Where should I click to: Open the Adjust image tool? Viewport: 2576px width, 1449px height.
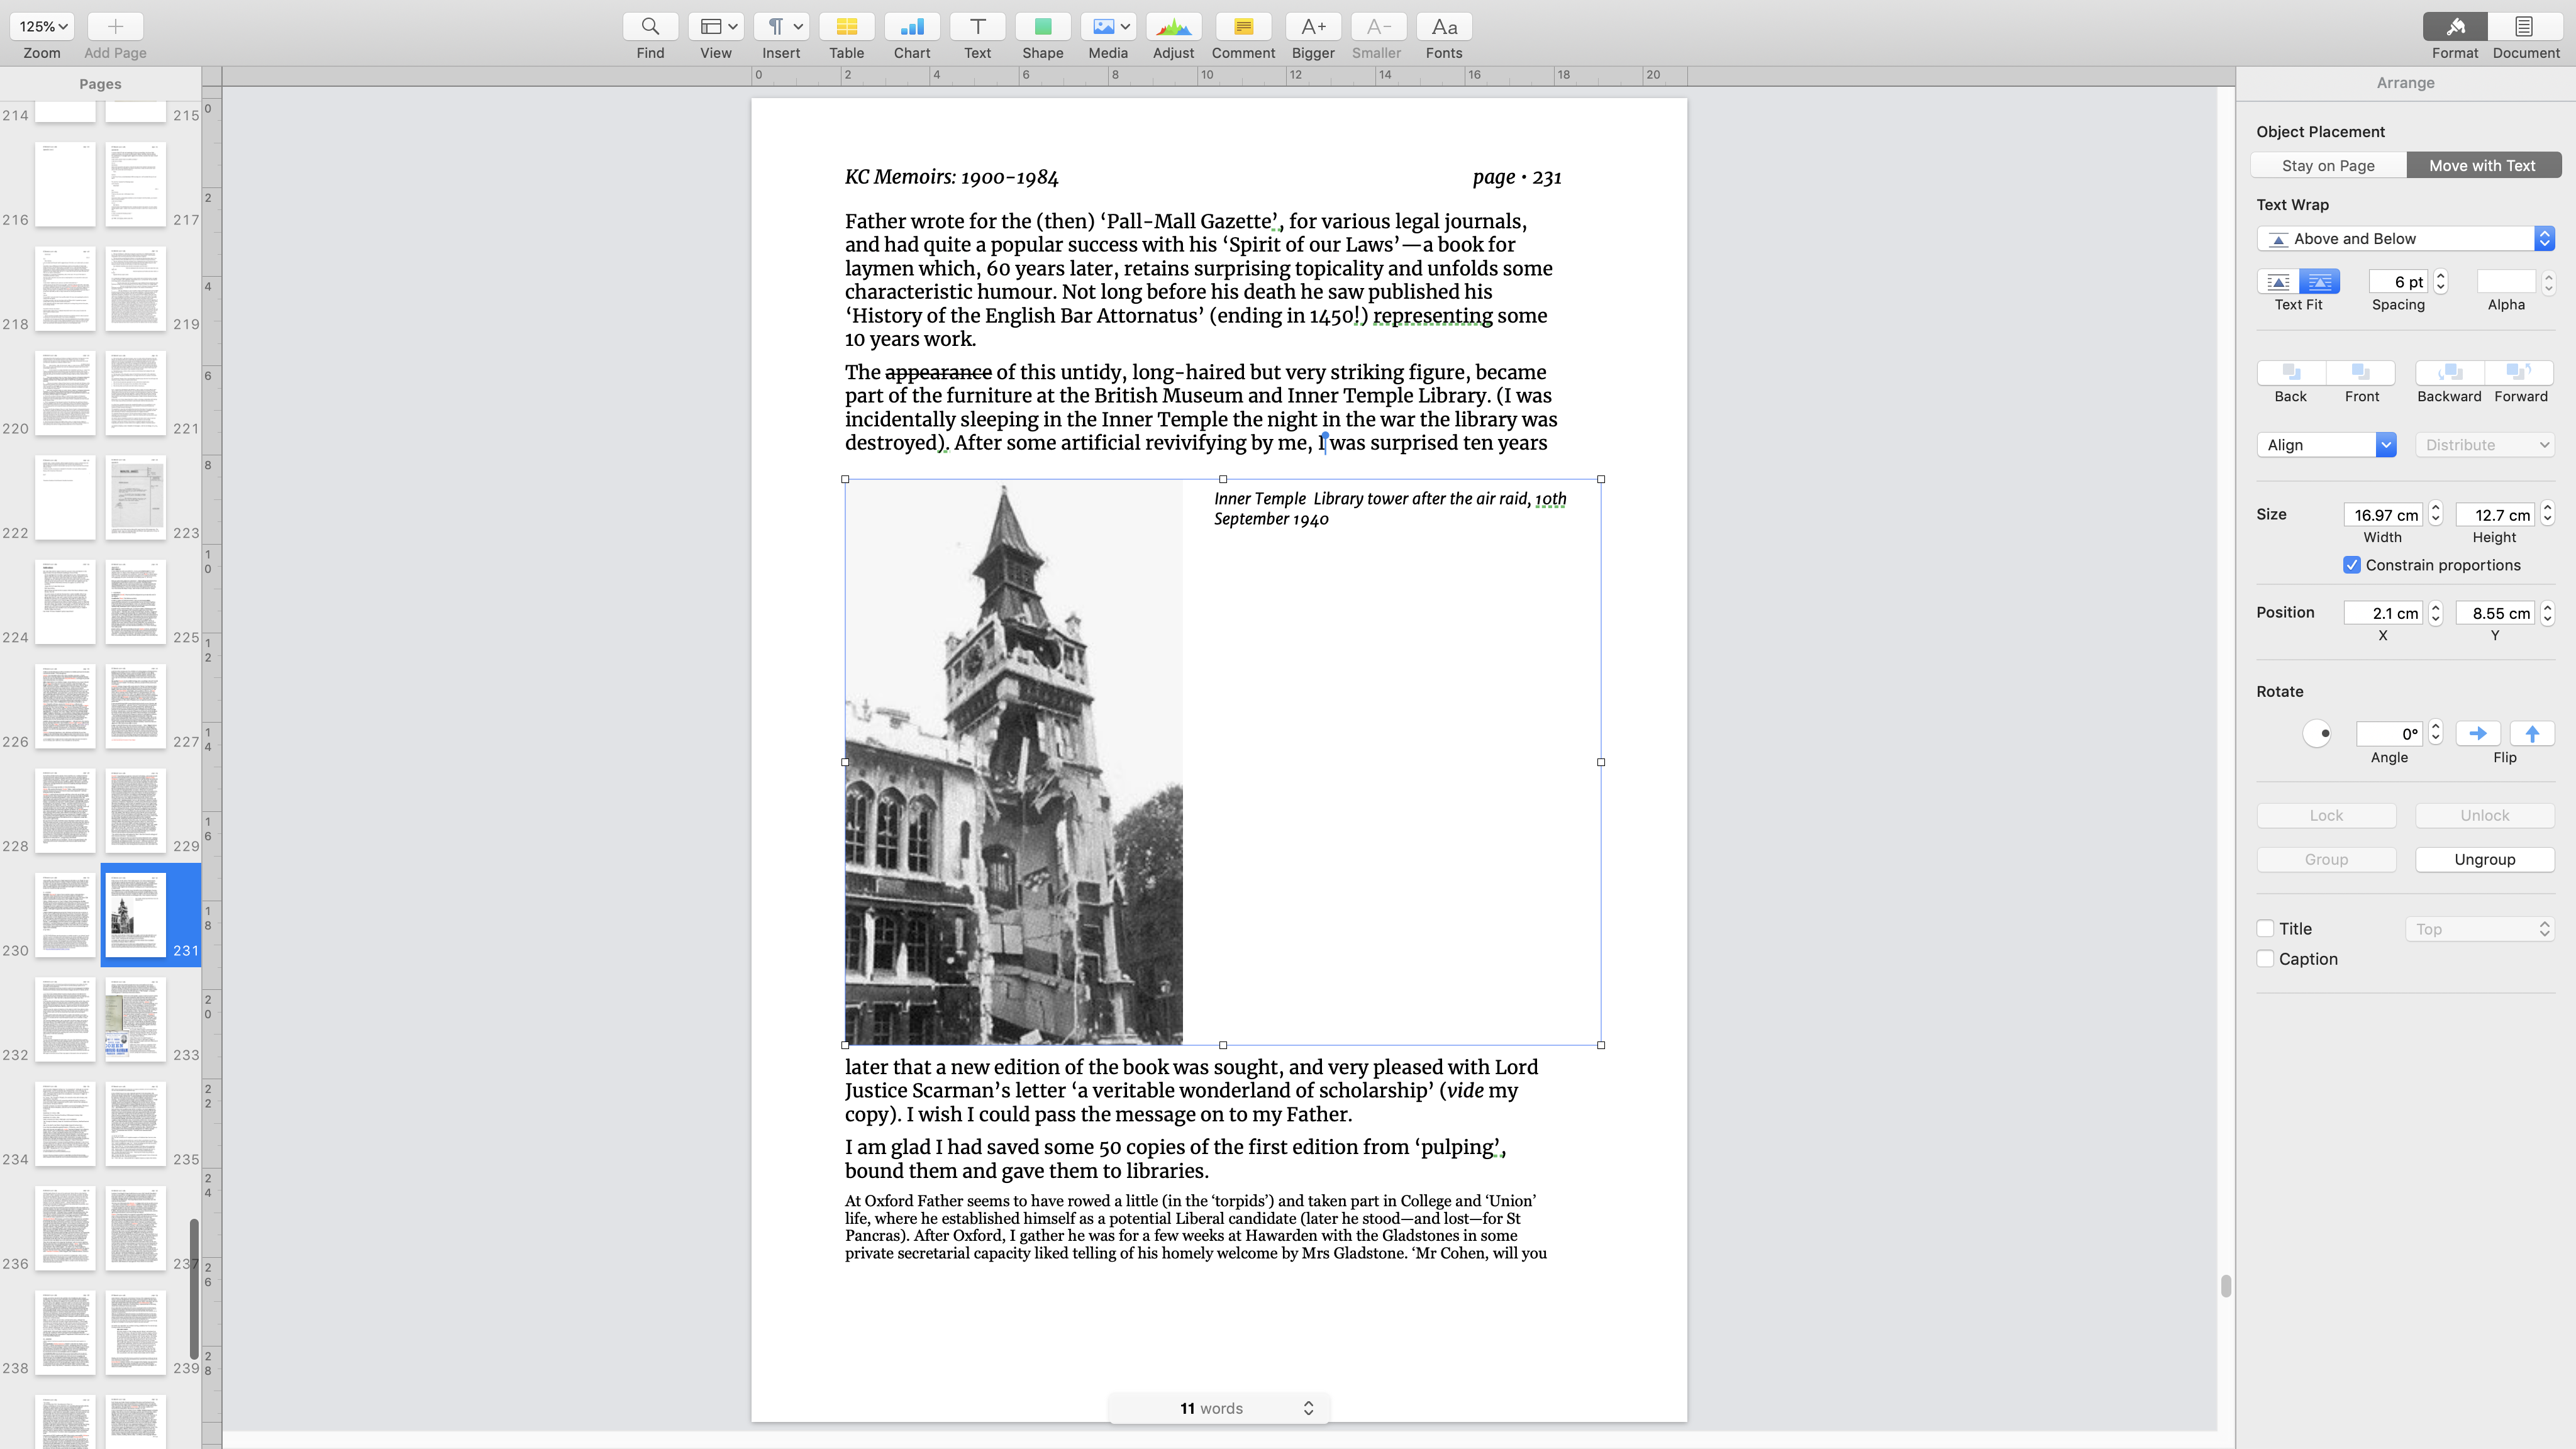point(1173,27)
